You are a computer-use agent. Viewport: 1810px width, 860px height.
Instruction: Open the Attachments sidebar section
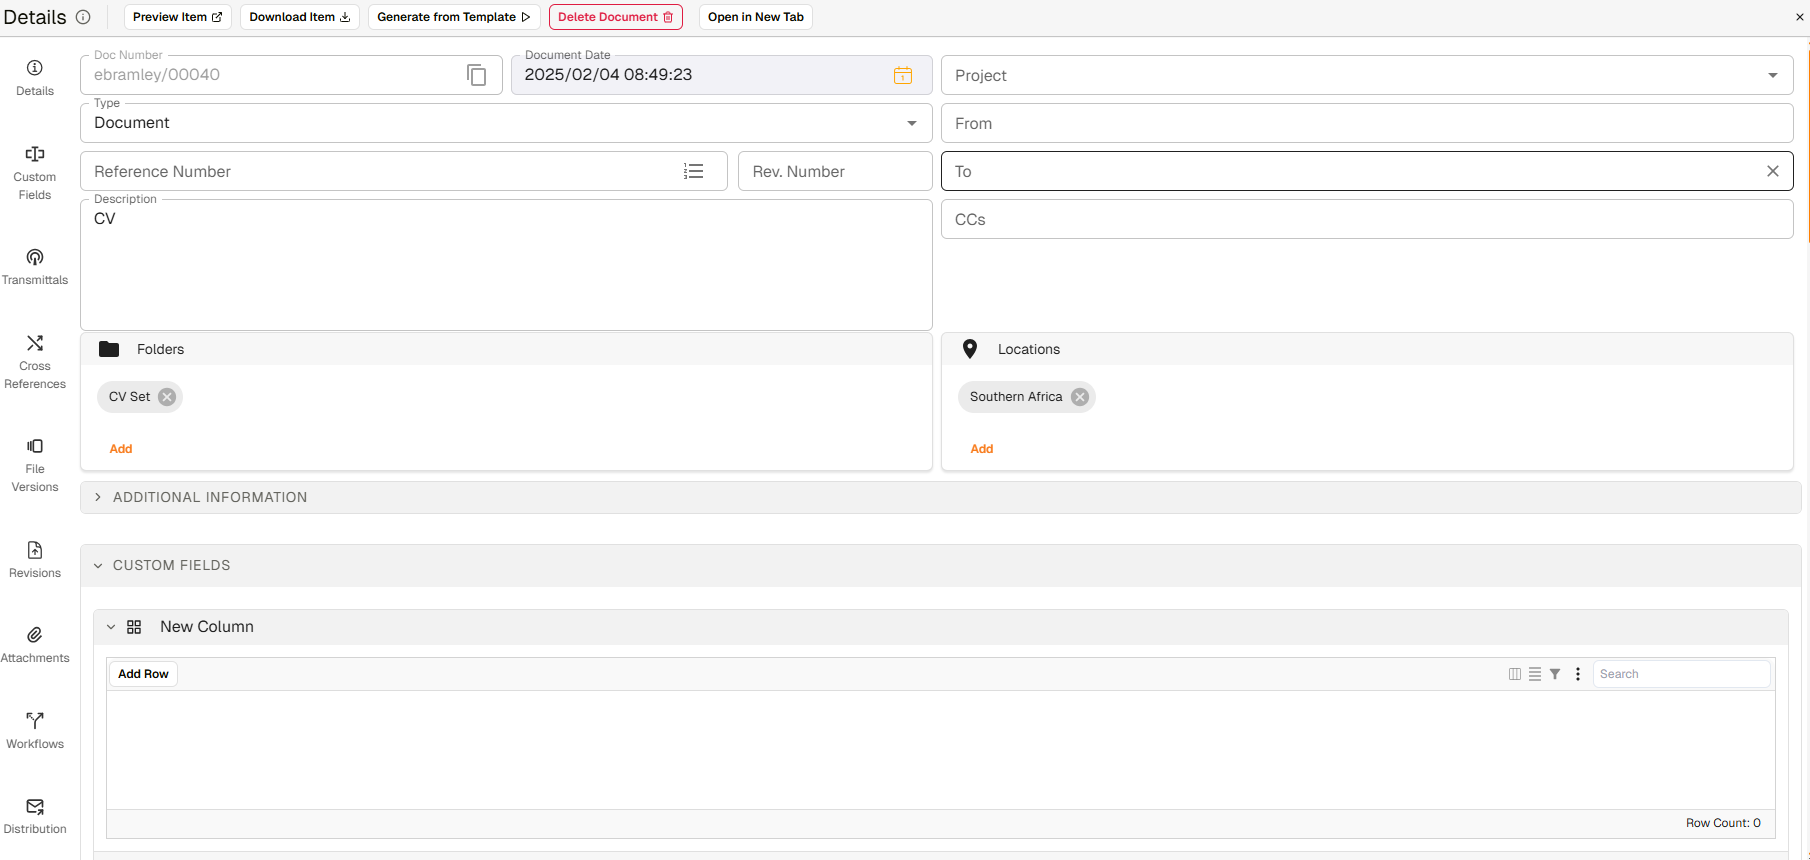tap(35, 645)
